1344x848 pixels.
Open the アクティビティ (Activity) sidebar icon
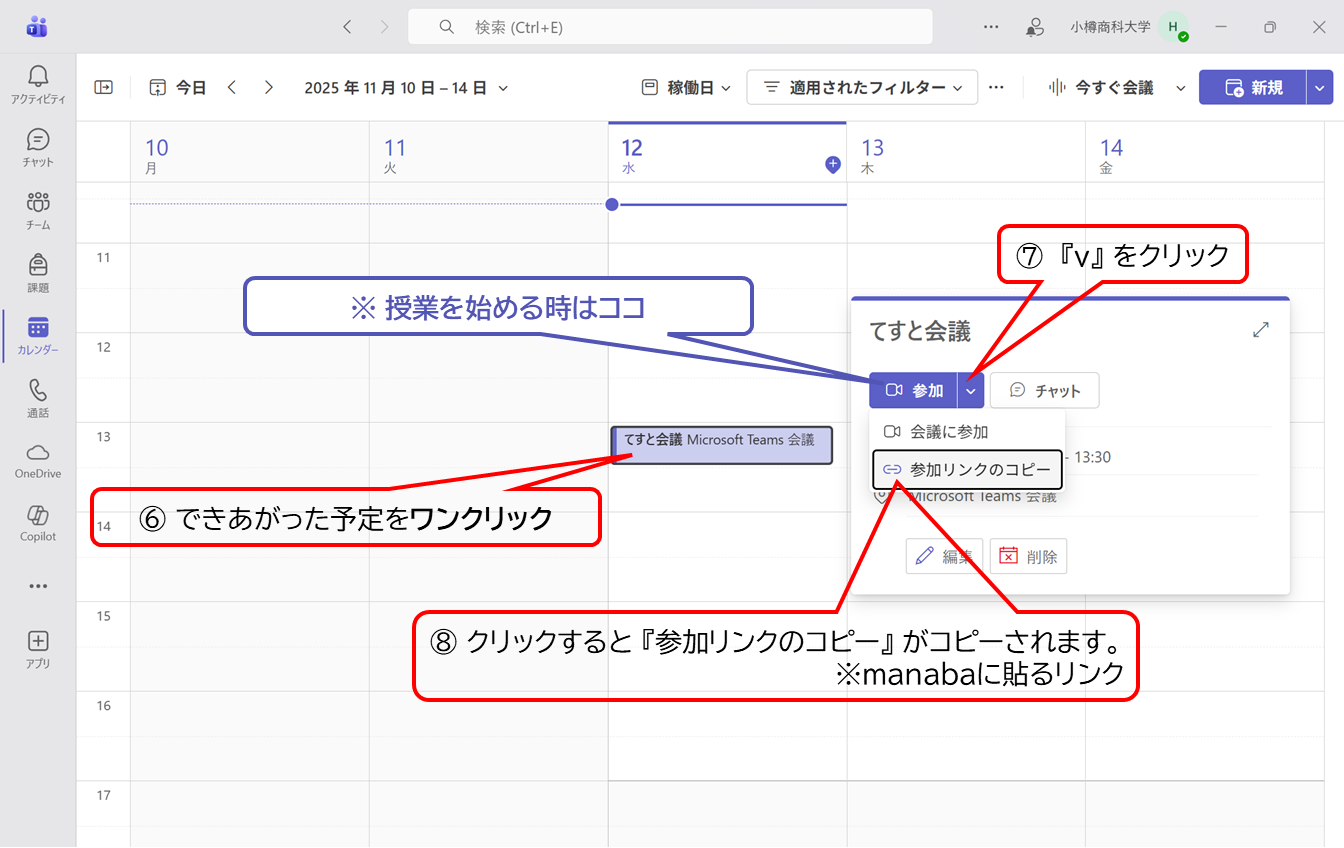(38, 85)
